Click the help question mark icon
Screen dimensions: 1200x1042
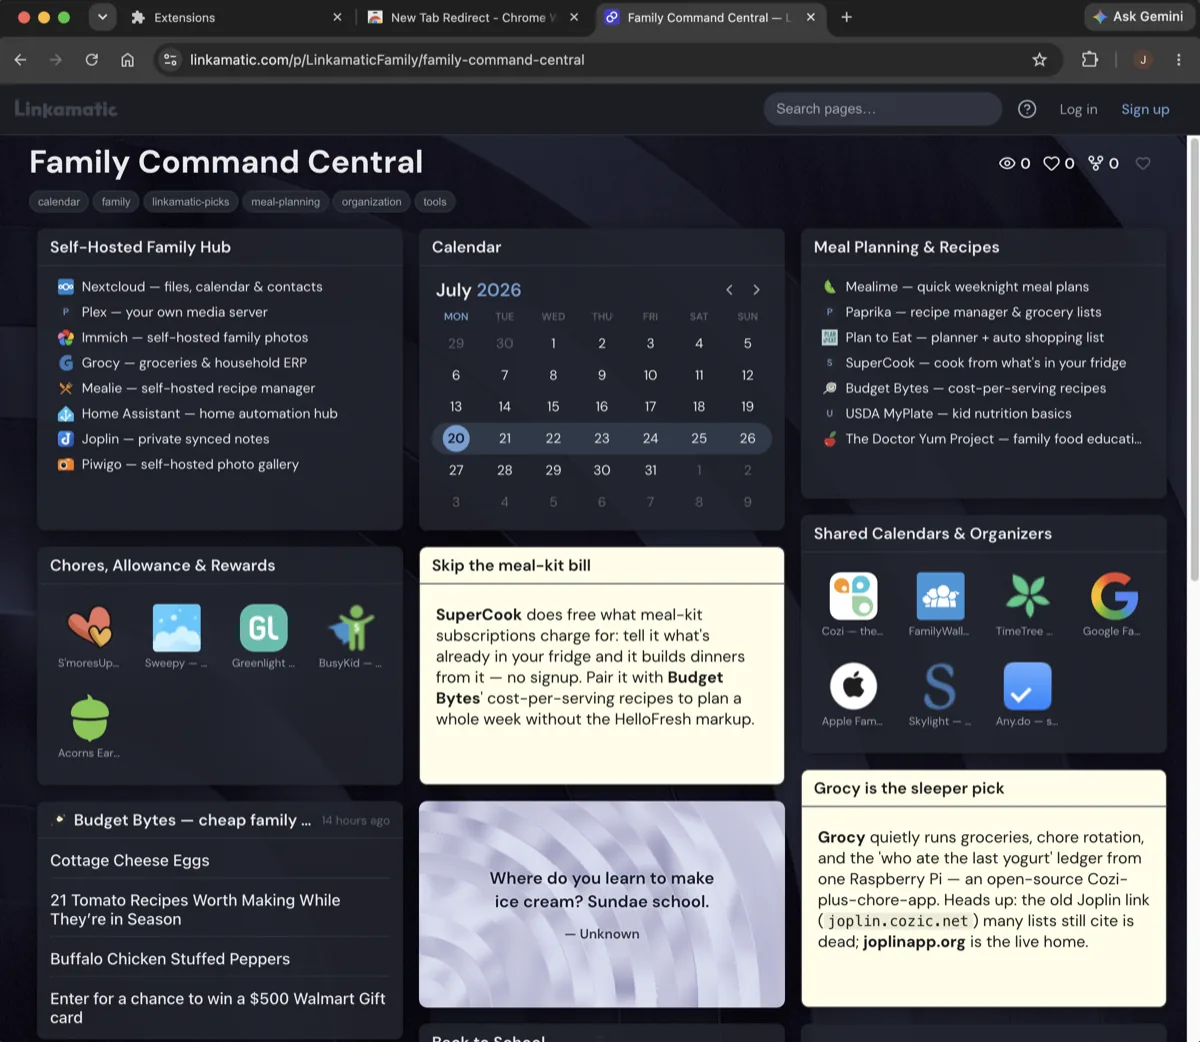(1027, 109)
